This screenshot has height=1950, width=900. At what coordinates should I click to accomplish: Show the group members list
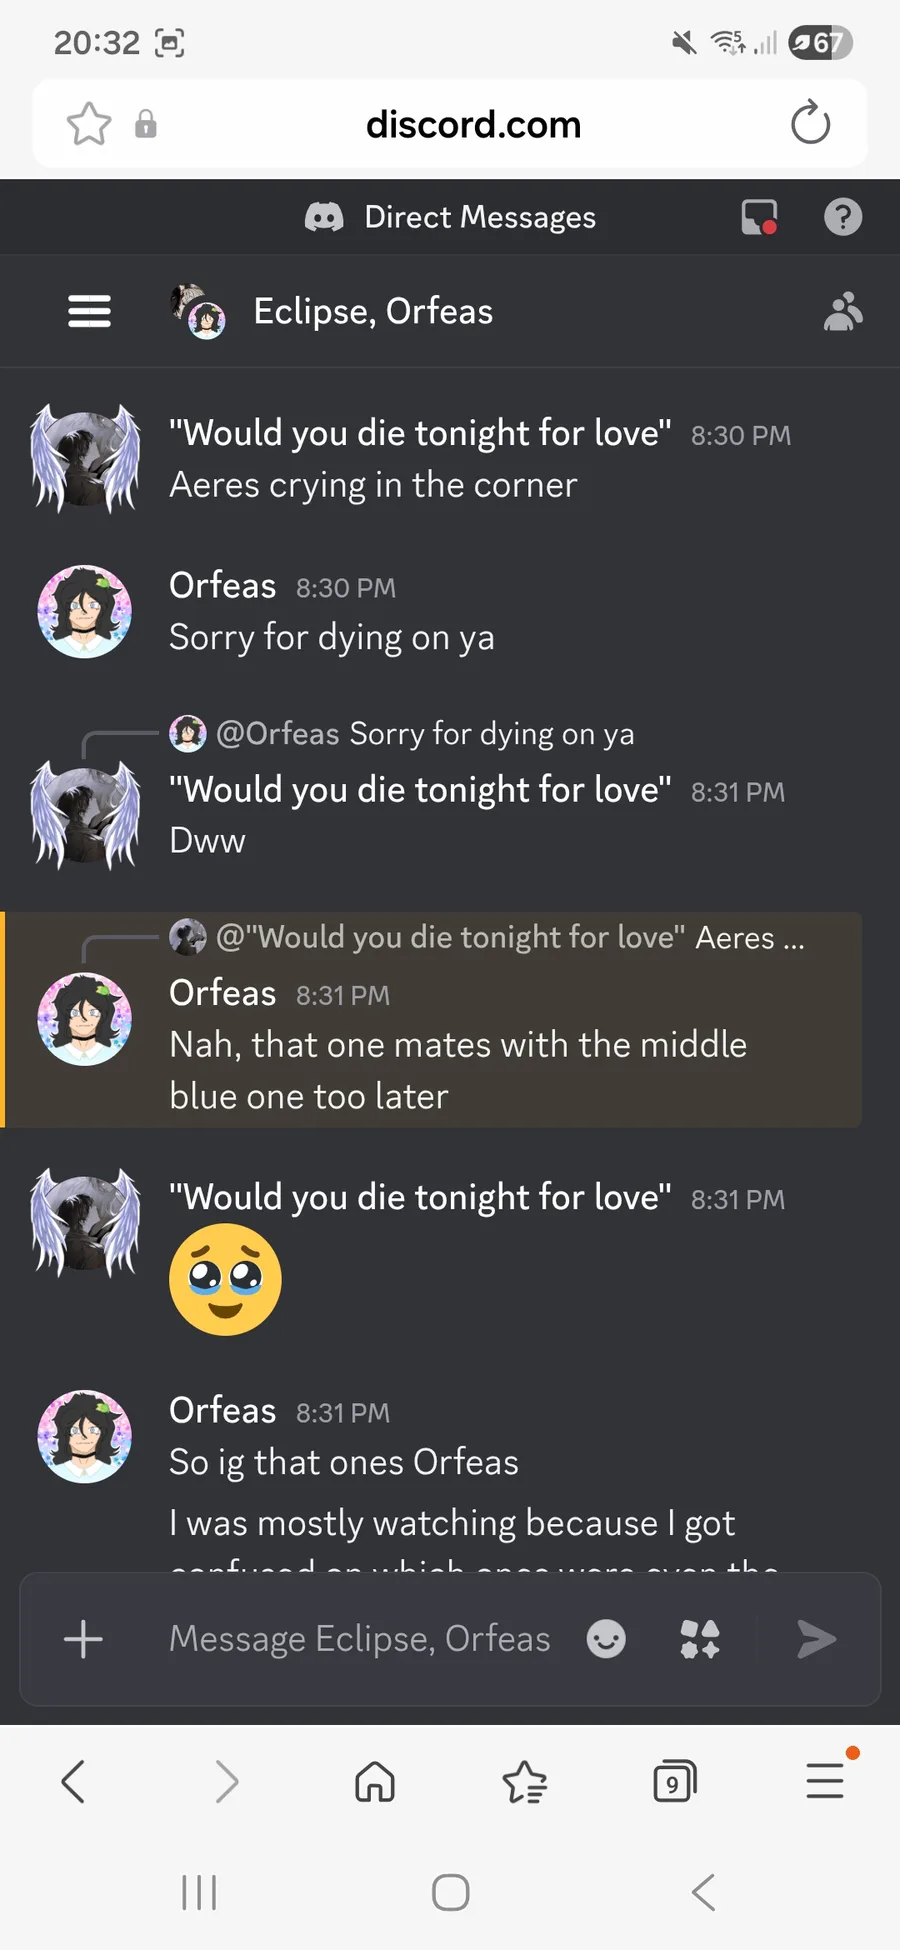point(842,311)
